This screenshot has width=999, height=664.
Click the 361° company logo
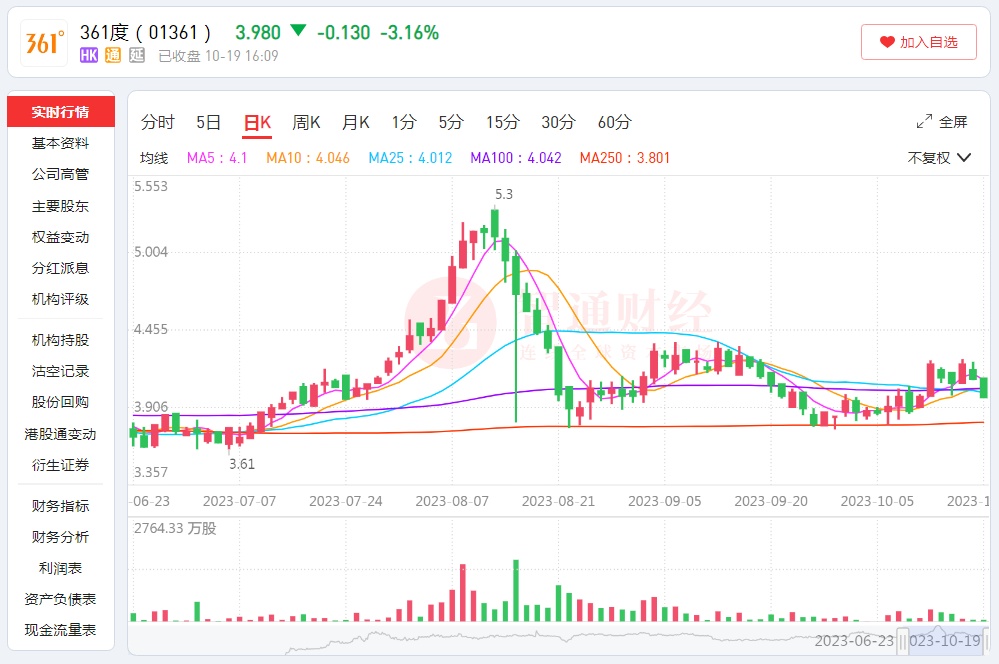pyautogui.click(x=44, y=43)
